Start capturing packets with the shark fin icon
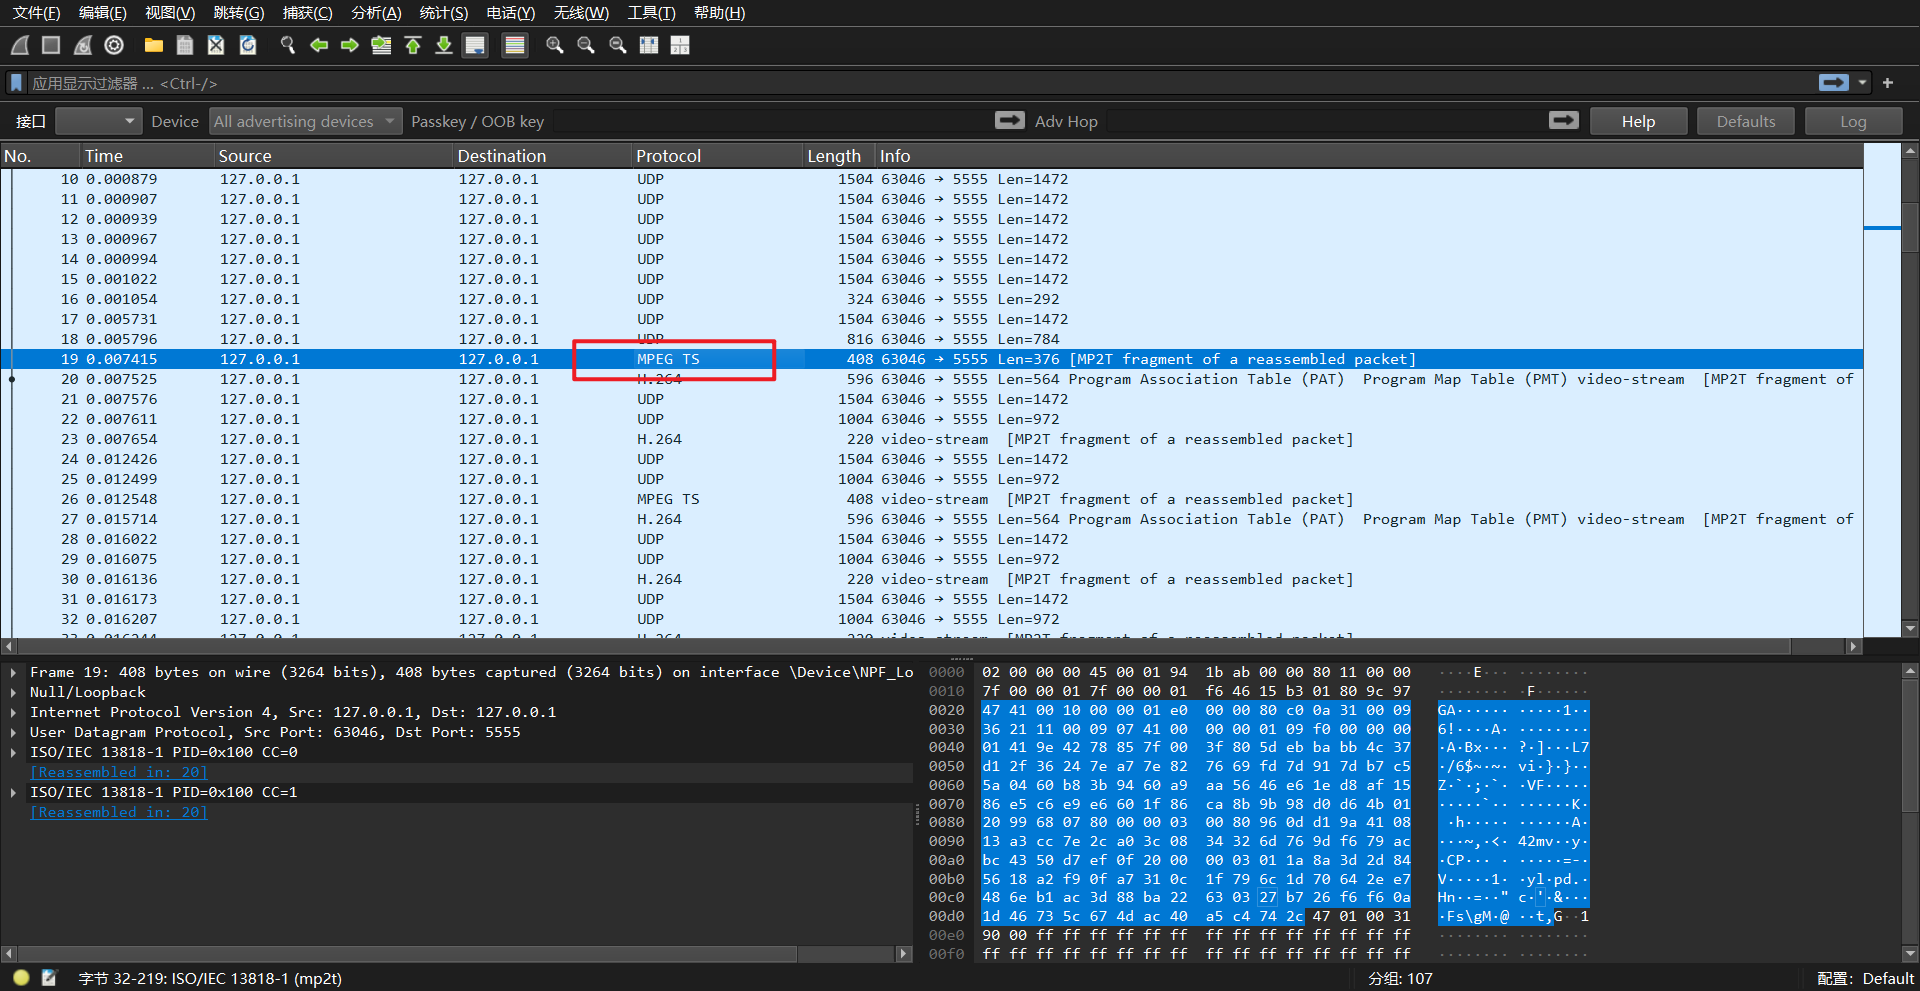1920x991 pixels. point(20,45)
